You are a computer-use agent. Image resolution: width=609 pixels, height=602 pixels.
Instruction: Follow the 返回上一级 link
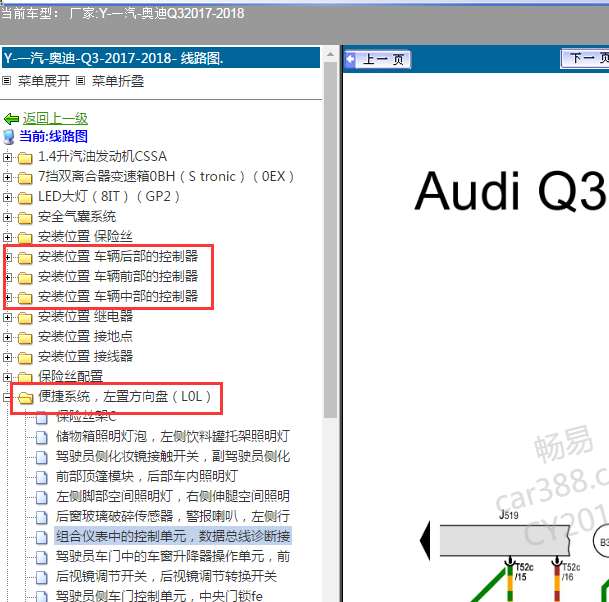coord(55,118)
